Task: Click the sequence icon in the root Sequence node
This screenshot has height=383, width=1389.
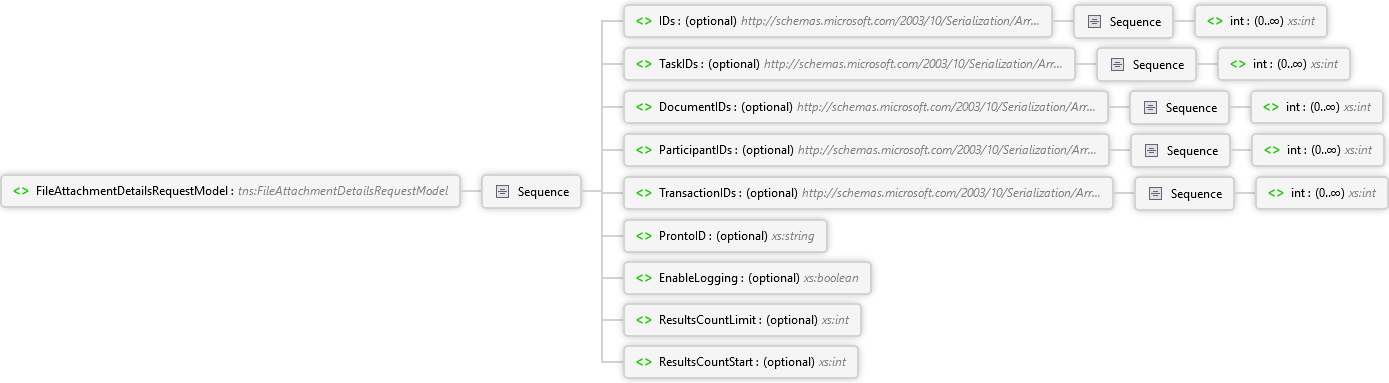Action: [503, 191]
